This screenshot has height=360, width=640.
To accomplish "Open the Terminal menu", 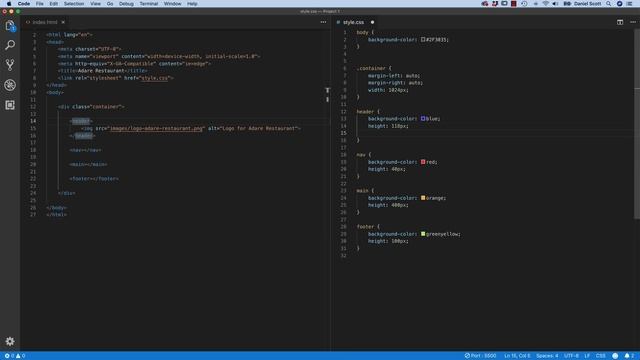I will click(149, 4).
